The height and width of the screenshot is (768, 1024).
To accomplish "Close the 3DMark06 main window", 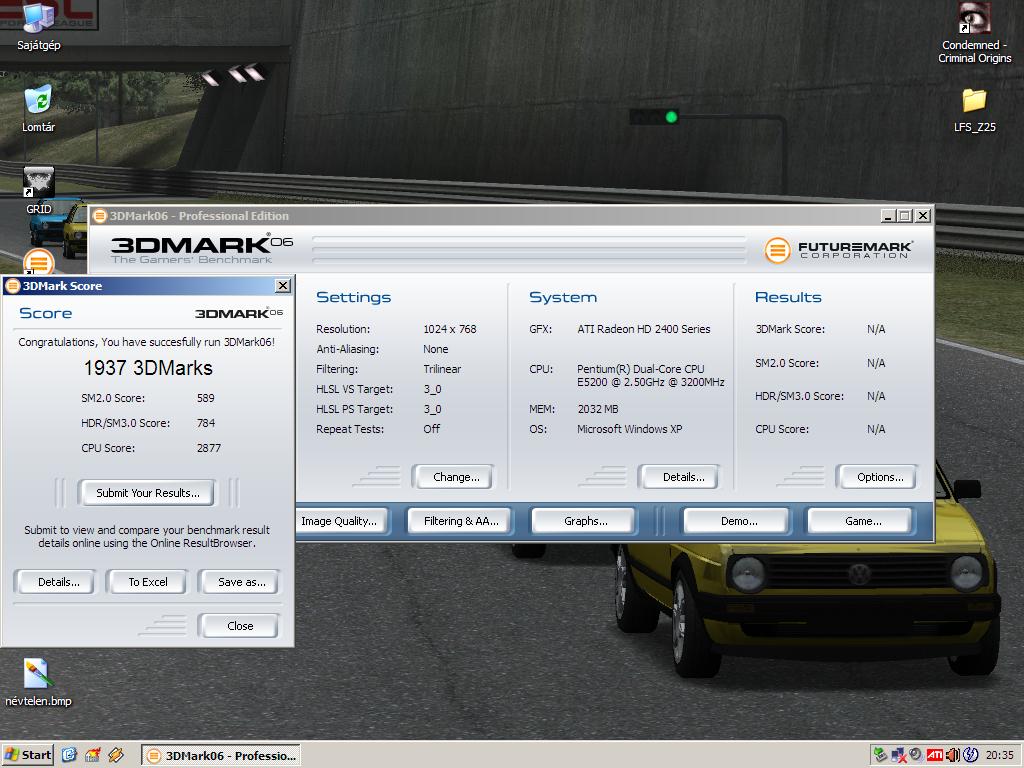I will (923, 216).
